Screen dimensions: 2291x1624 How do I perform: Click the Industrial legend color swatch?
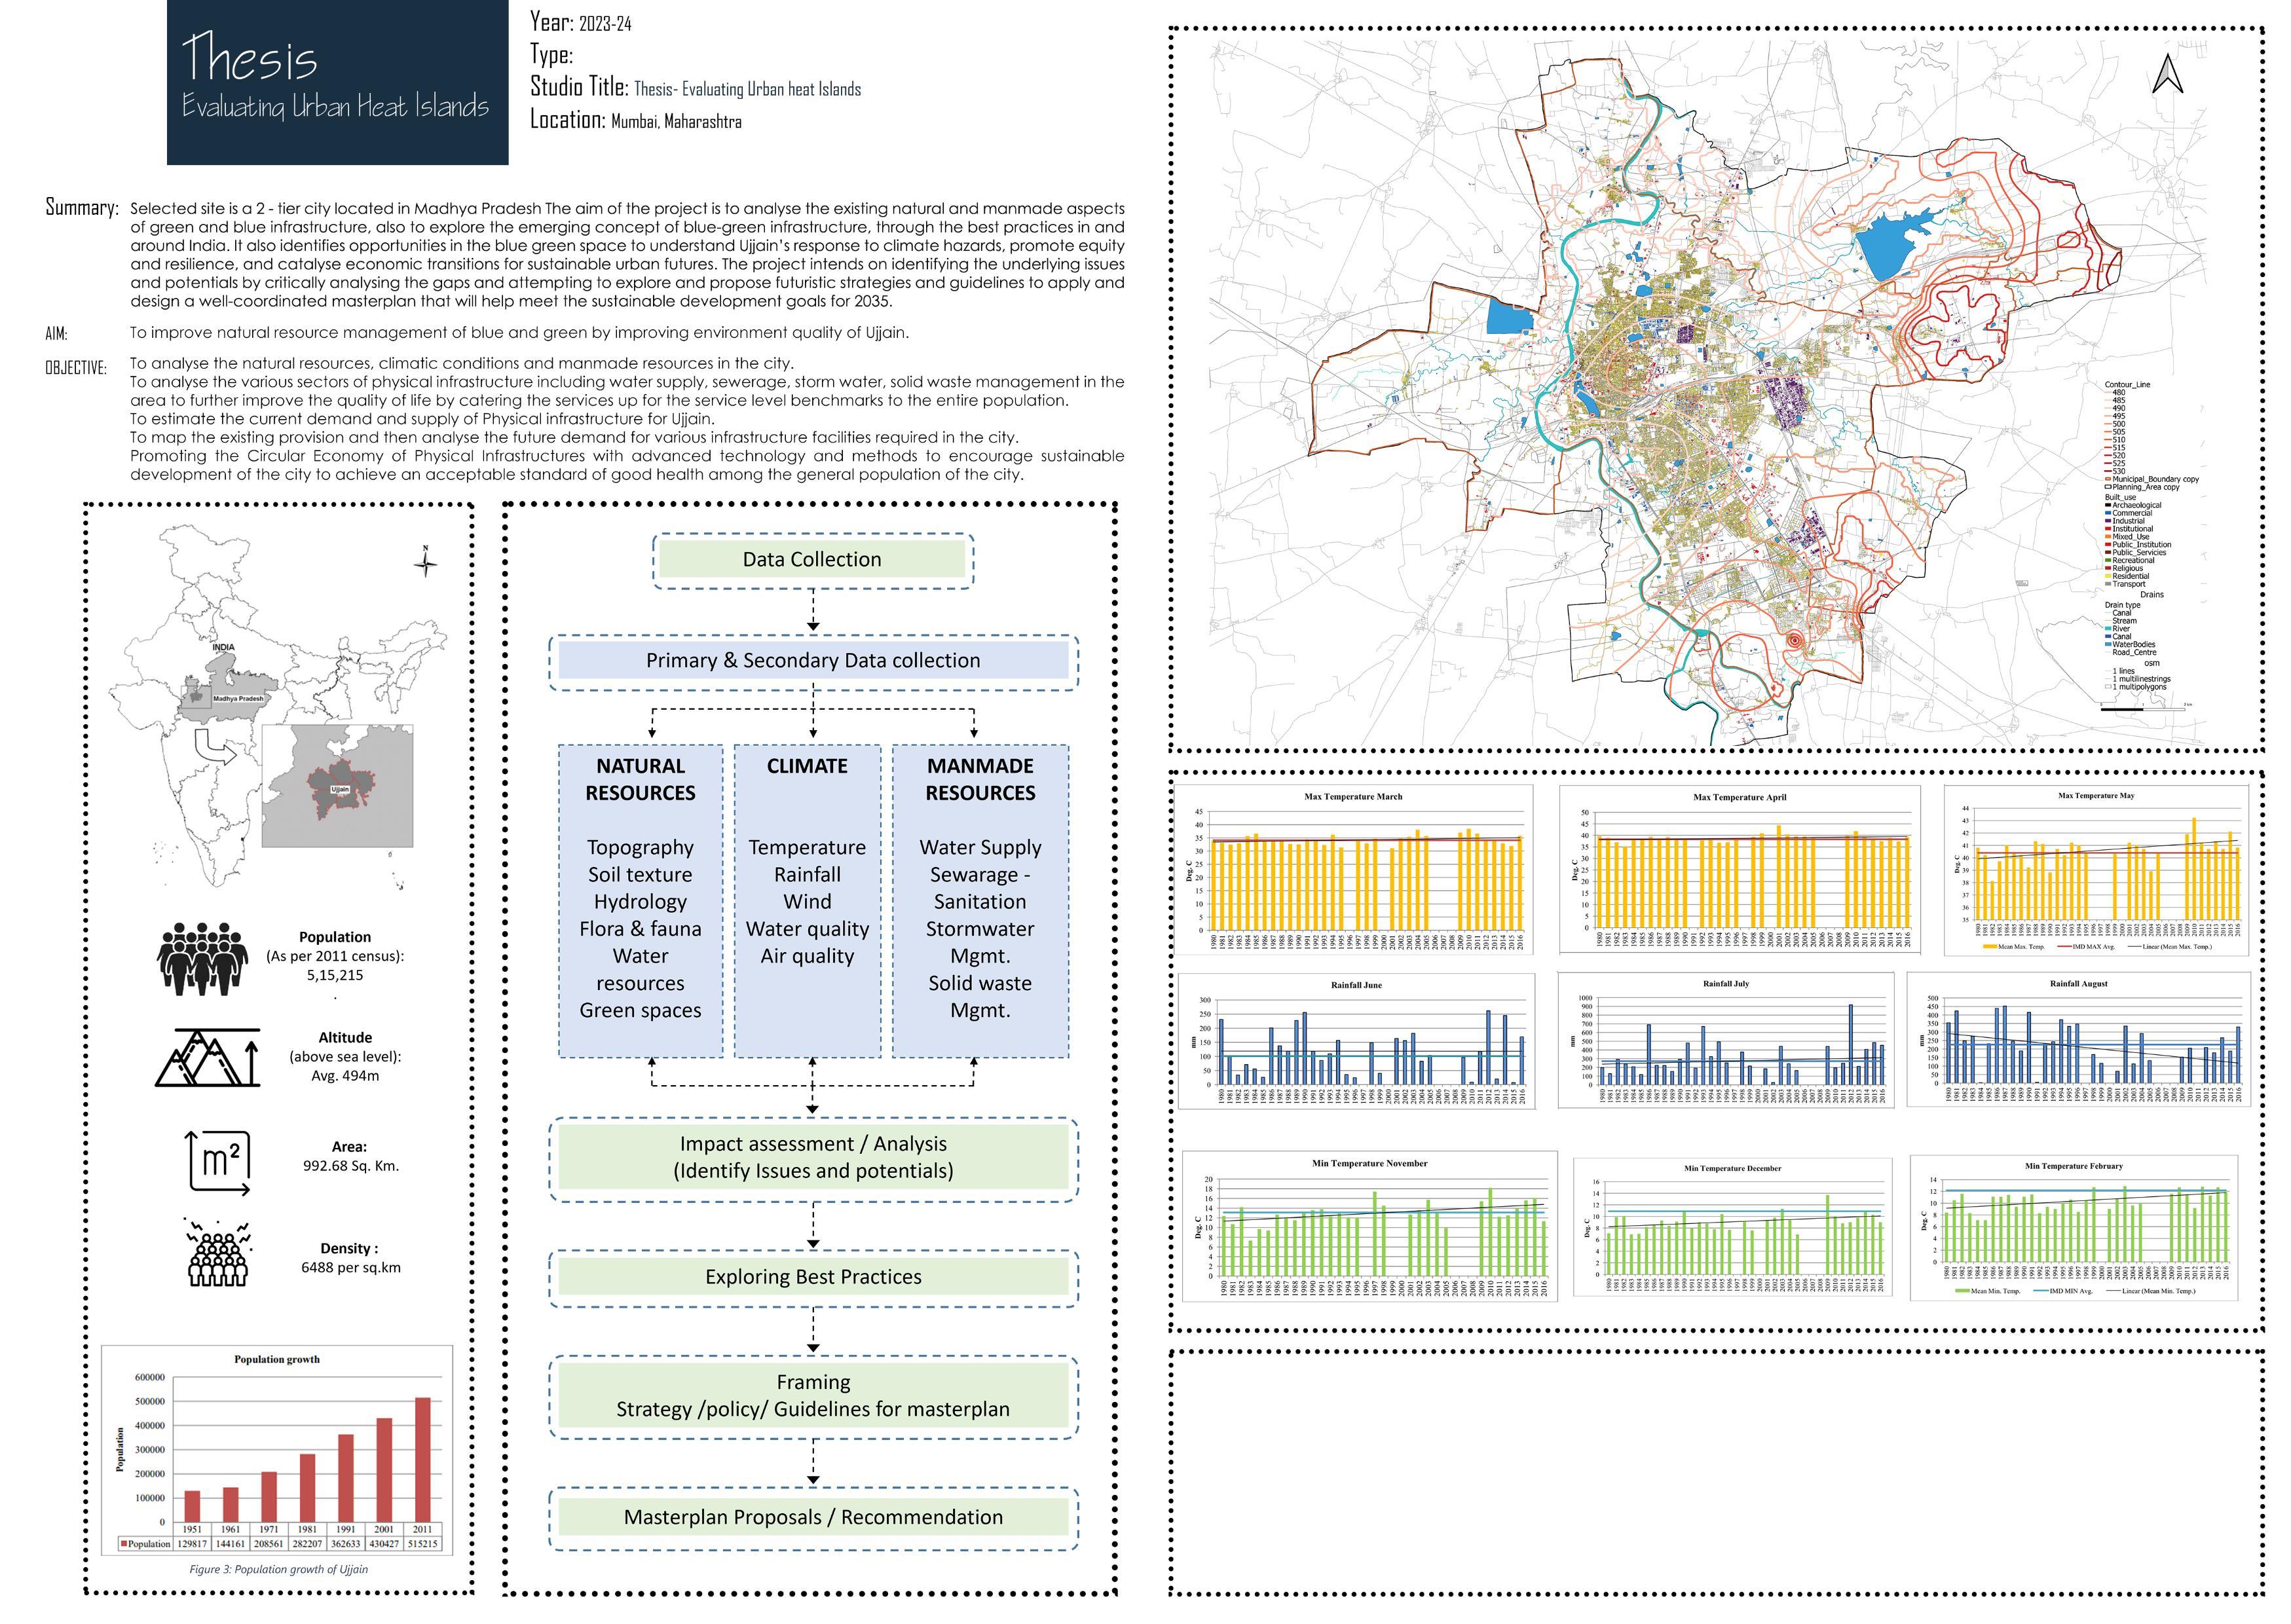2108,521
